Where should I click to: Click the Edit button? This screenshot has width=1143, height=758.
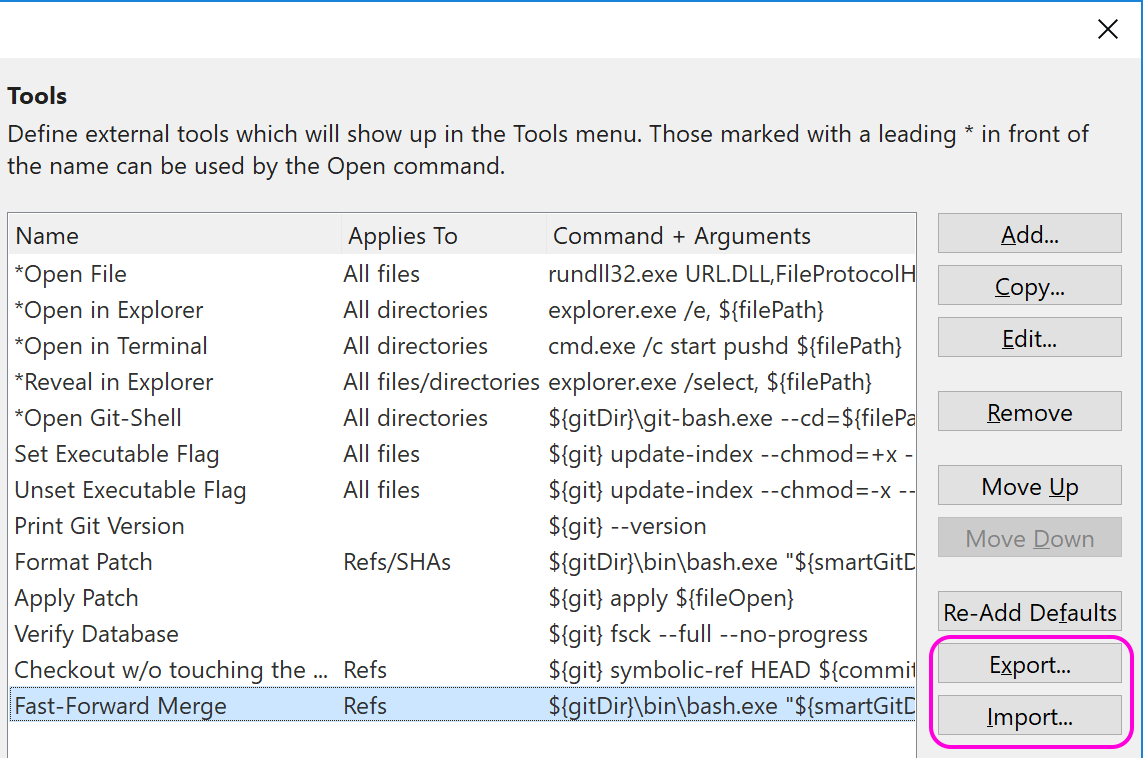[1029, 337]
